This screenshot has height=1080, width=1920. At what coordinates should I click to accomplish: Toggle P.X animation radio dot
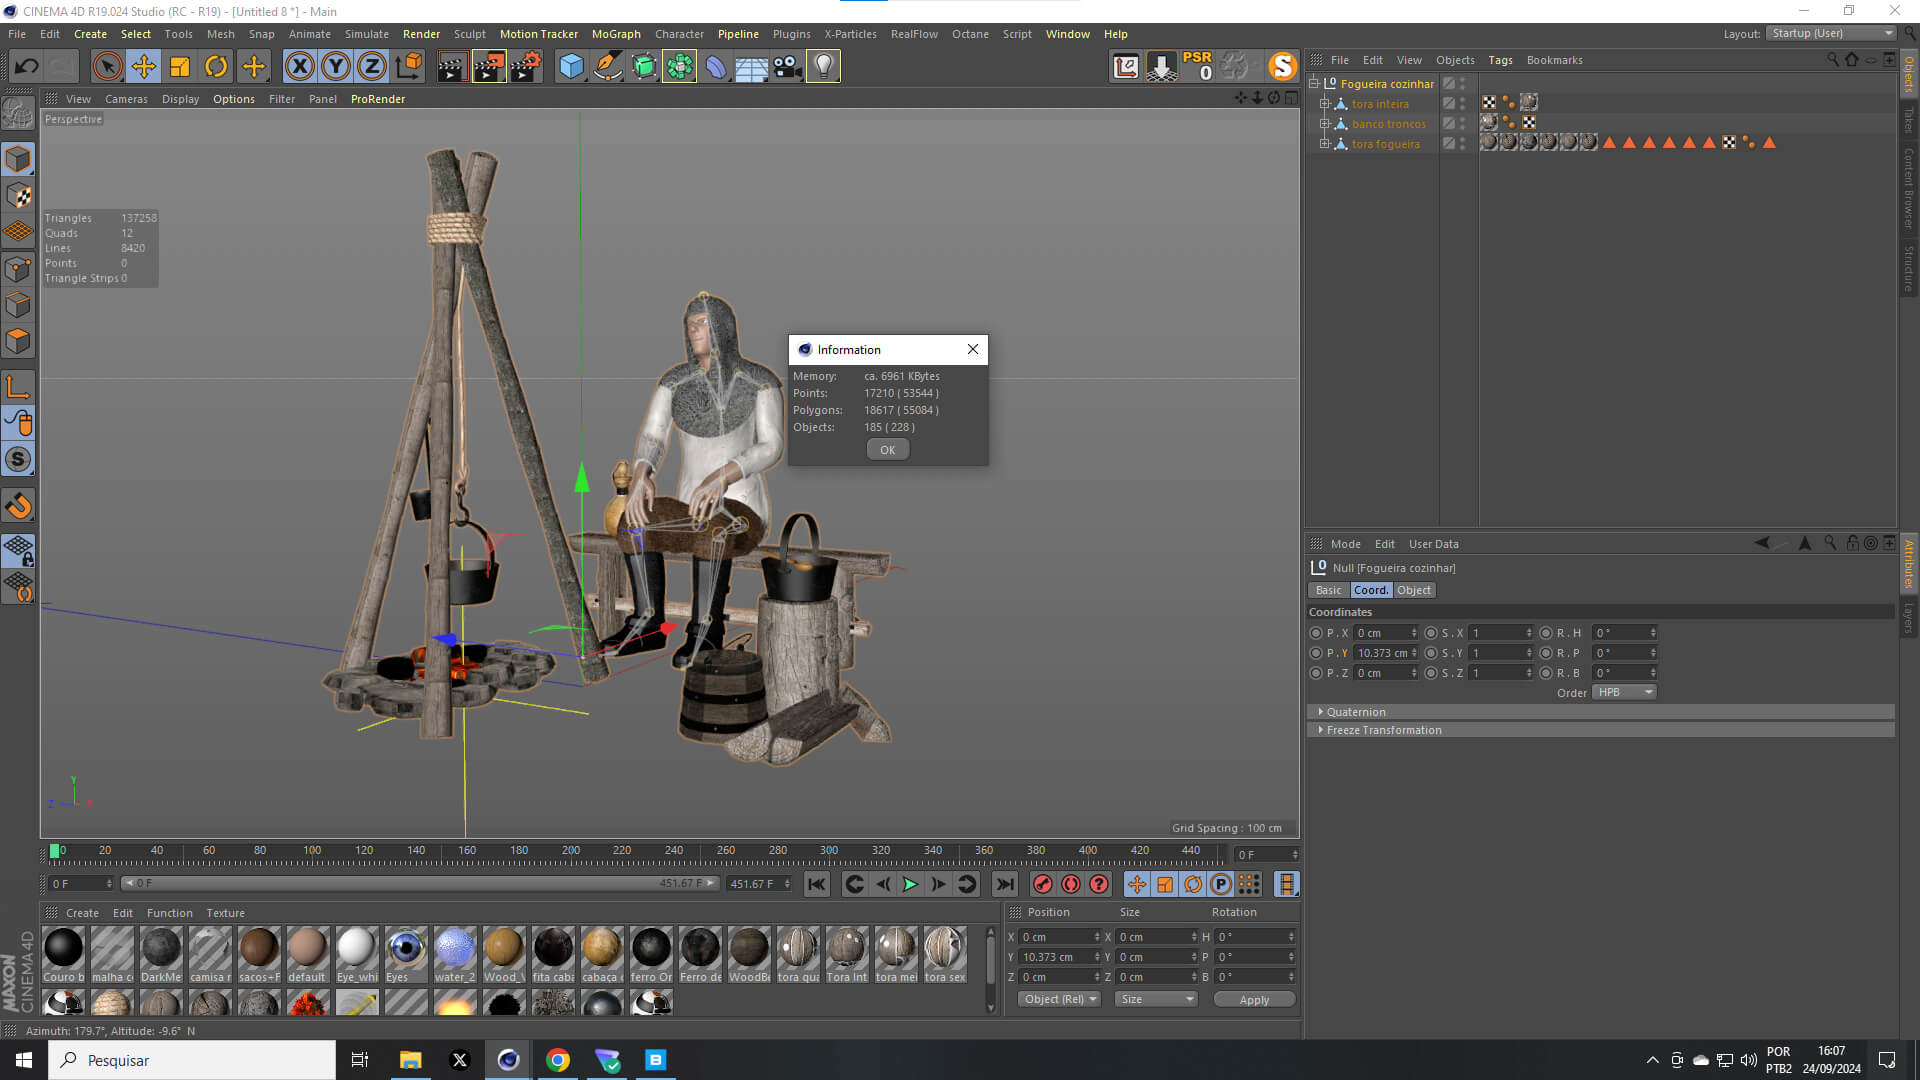pos(1316,633)
